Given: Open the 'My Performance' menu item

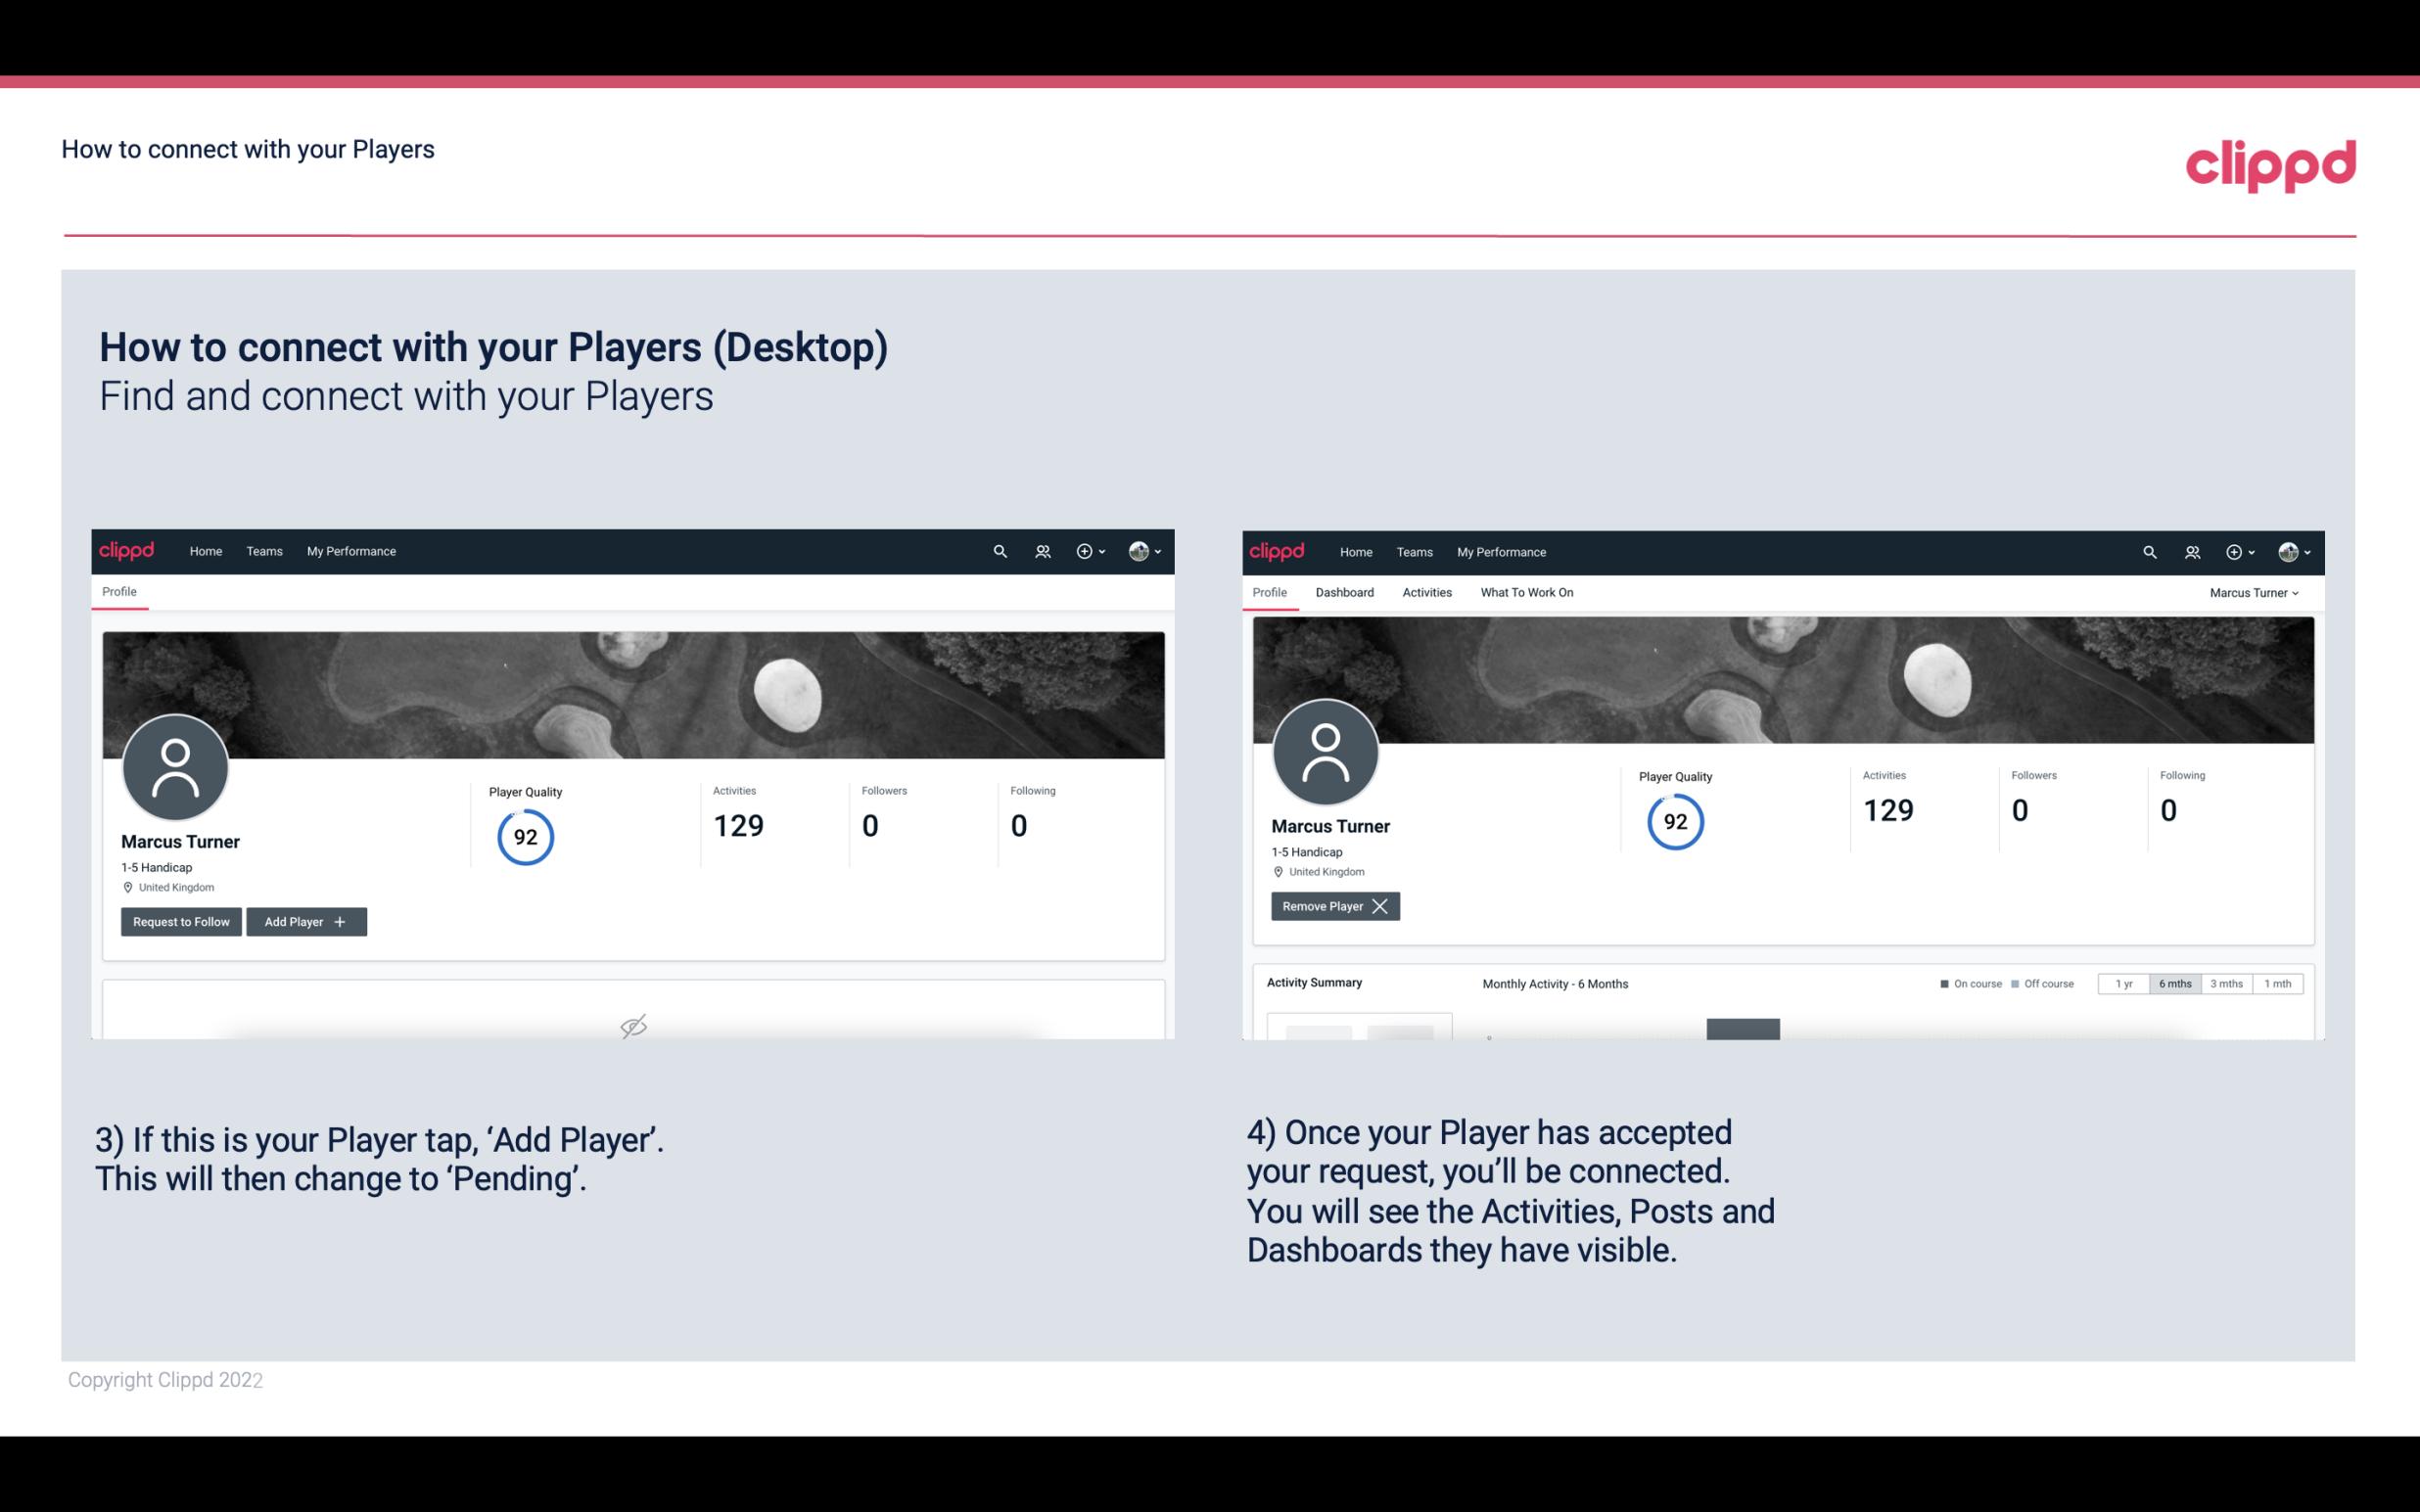Looking at the screenshot, I should 350,550.
